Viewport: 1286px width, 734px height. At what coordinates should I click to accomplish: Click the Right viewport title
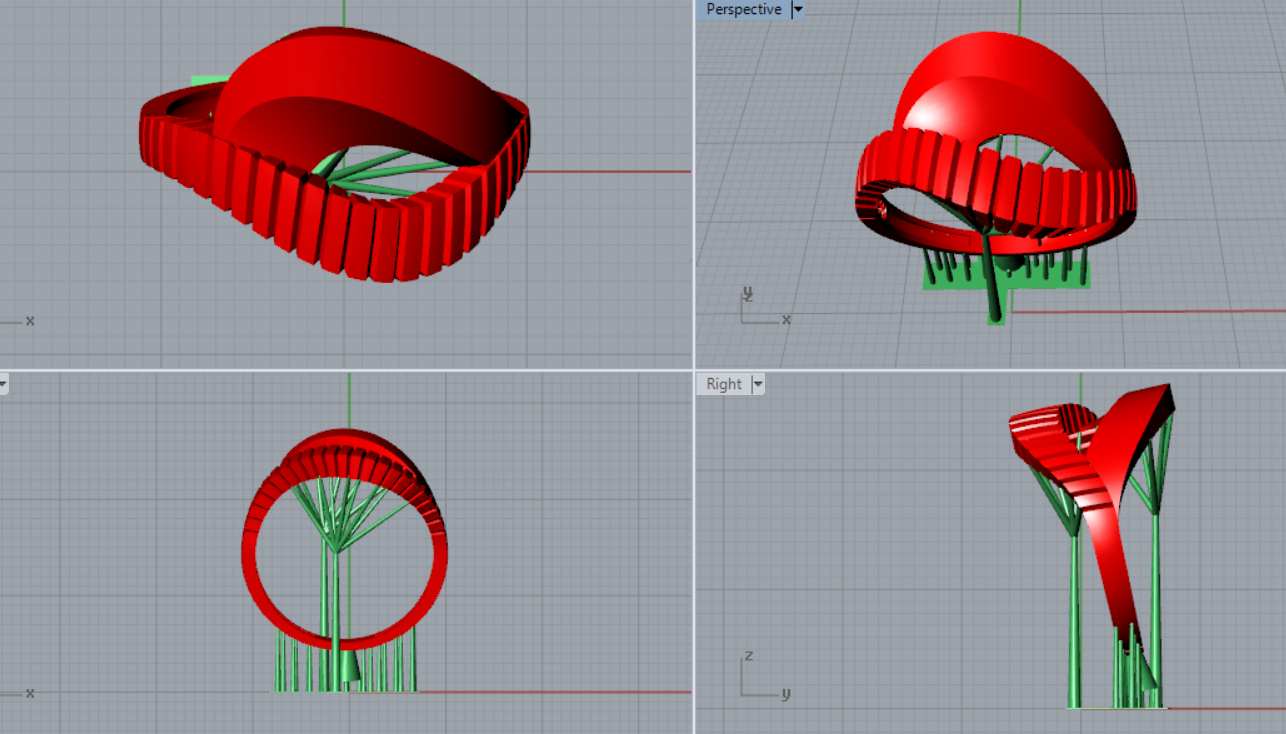tap(723, 384)
